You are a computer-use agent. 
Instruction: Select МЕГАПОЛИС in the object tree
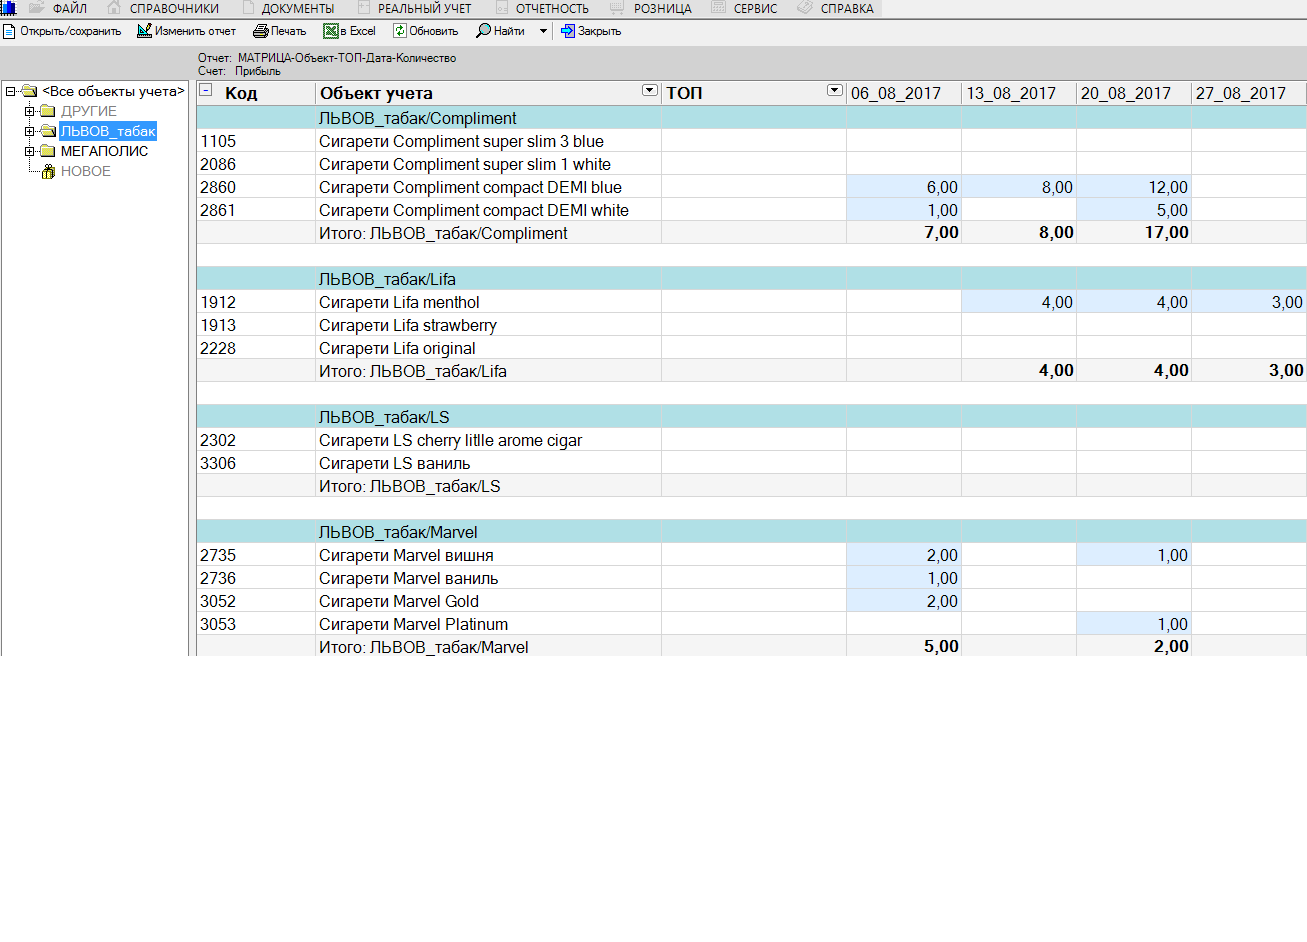coord(104,151)
